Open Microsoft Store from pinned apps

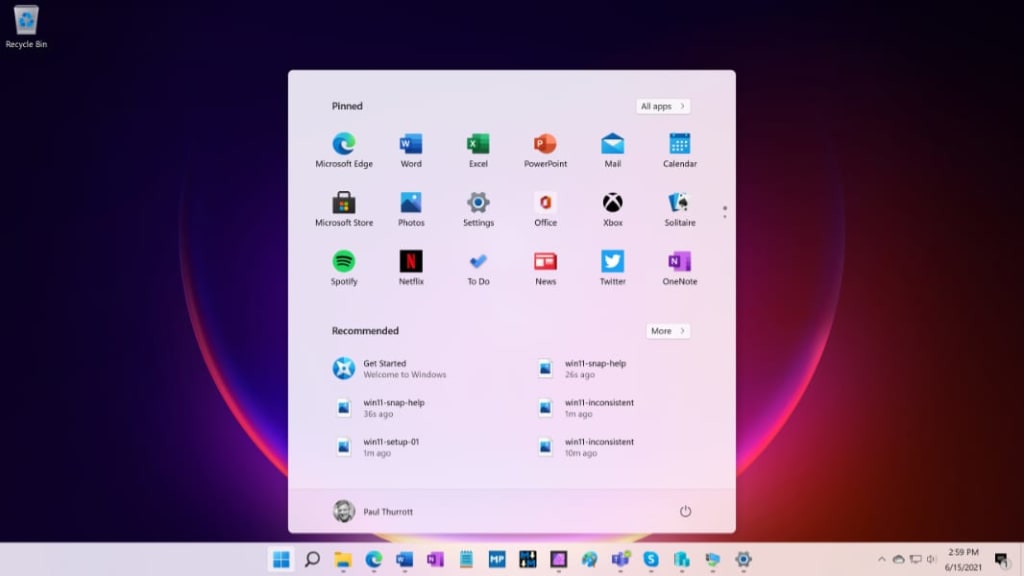tap(344, 209)
